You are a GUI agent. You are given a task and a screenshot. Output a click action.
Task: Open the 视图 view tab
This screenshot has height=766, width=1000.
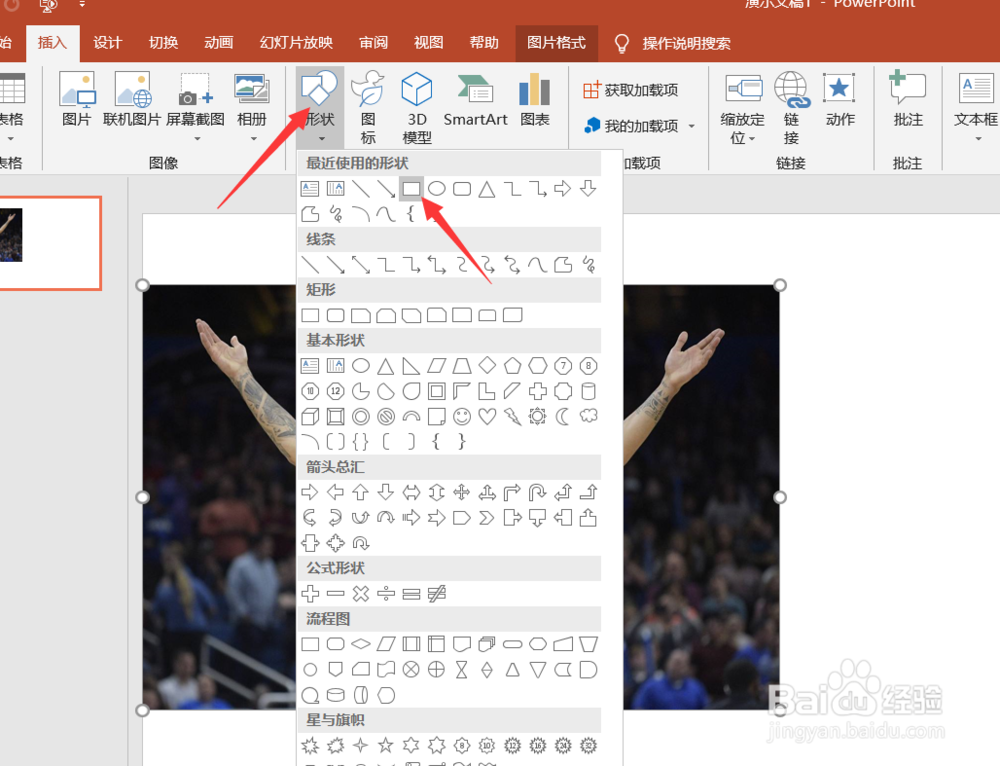[429, 43]
